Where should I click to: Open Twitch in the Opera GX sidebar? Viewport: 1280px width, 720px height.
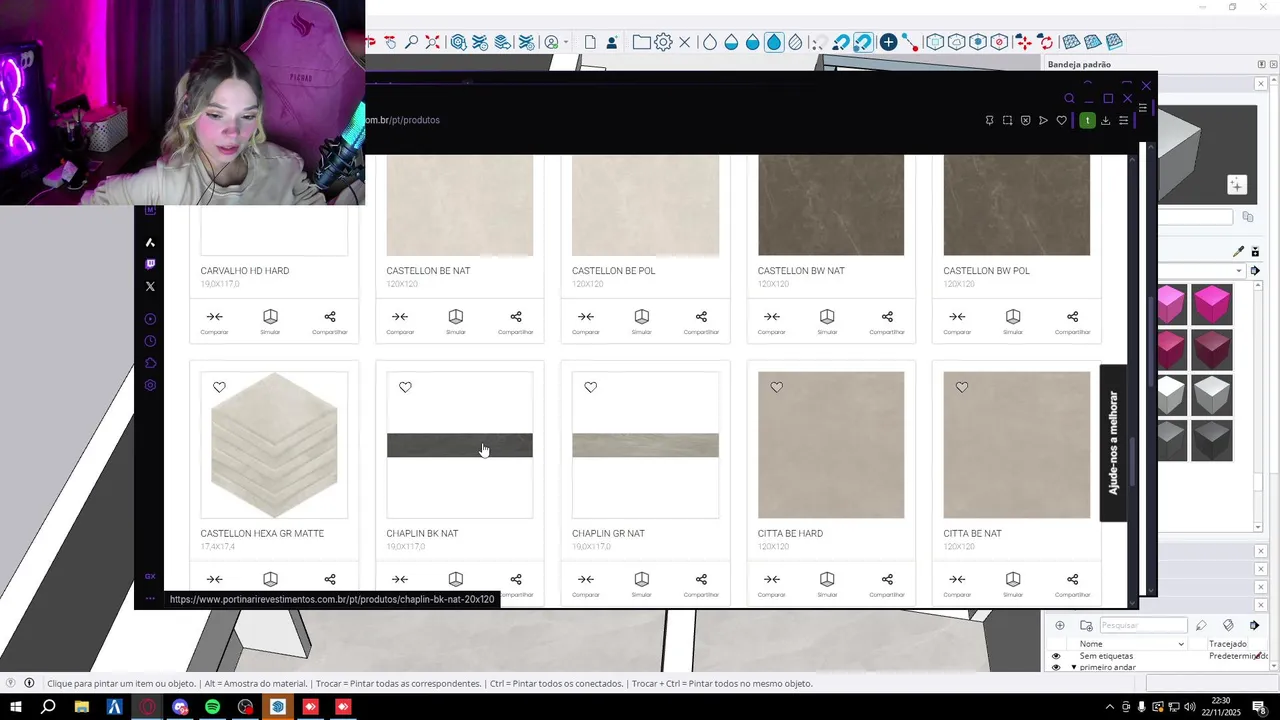(150, 264)
